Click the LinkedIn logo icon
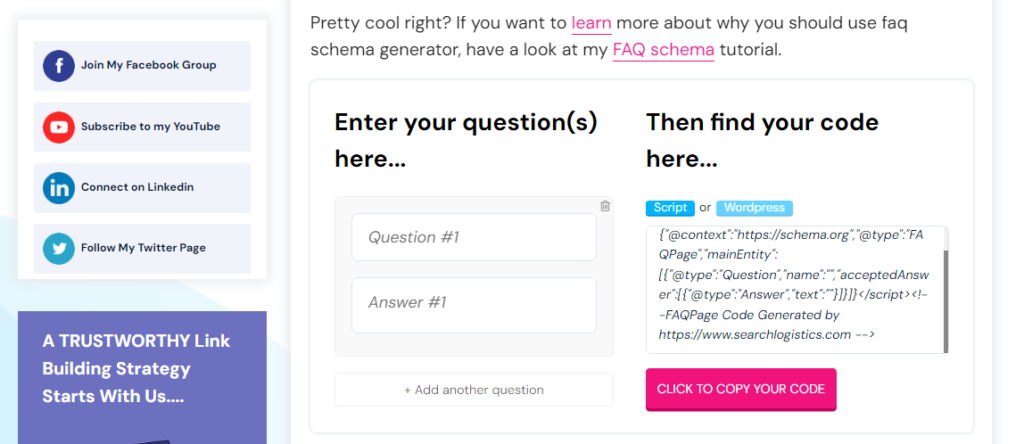1024x444 pixels. pos(59,188)
